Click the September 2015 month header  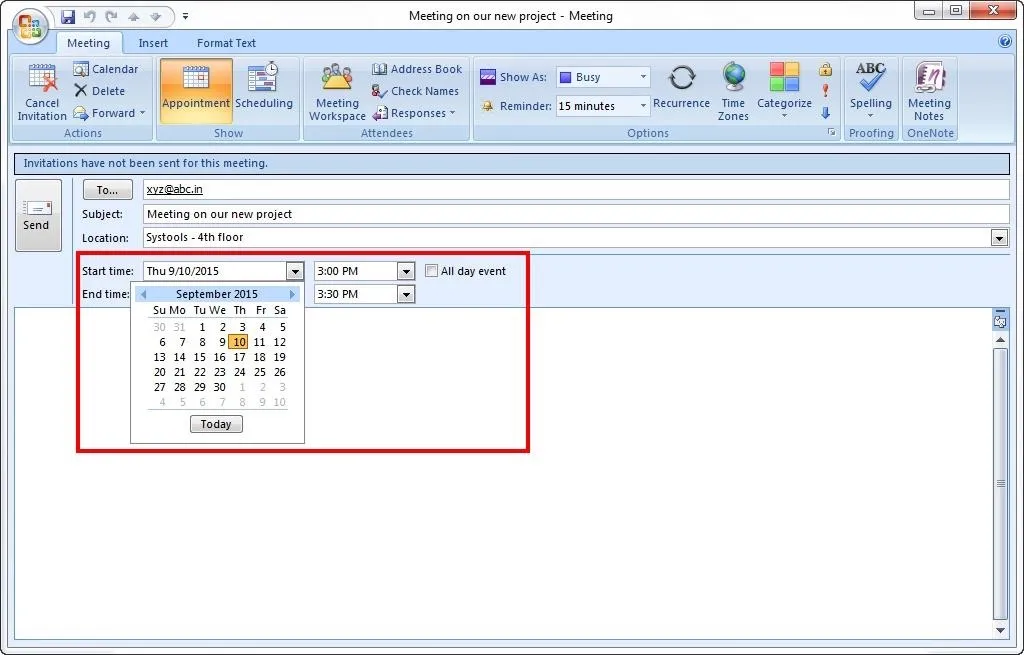tap(217, 295)
